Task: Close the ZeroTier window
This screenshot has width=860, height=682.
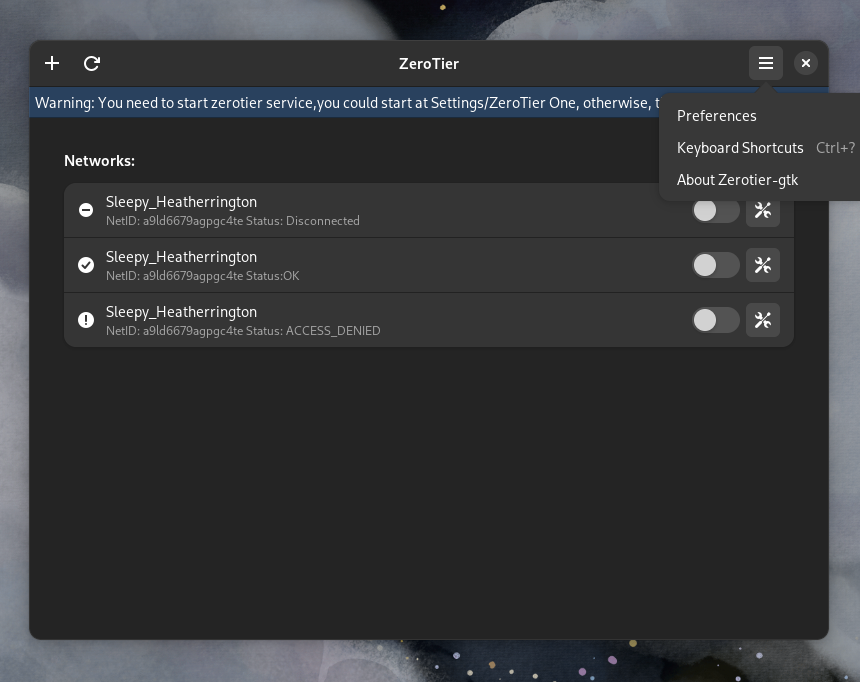Action: 806,64
